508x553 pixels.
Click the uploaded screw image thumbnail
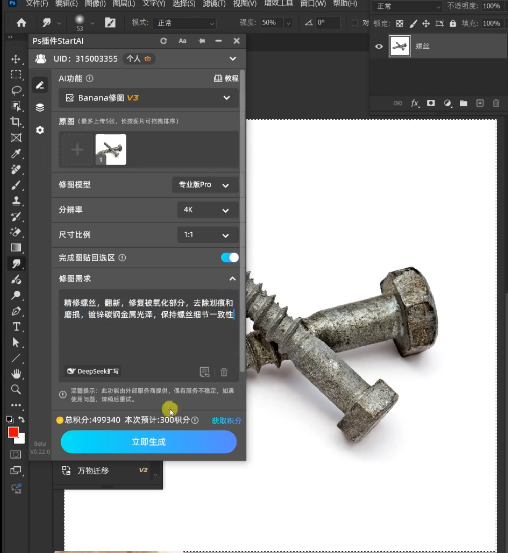(x=111, y=149)
